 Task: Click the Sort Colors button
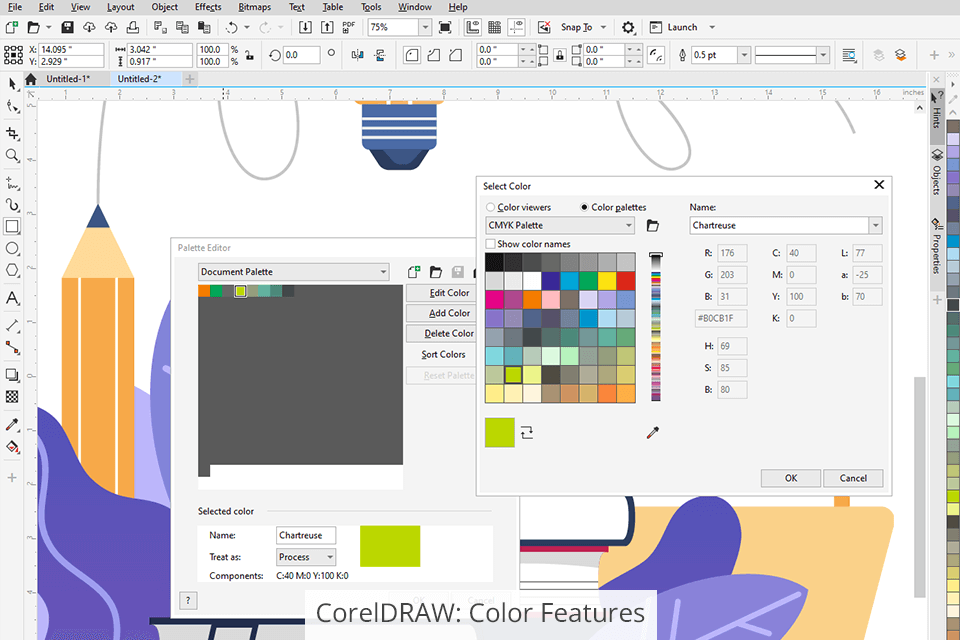pyautogui.click(x=443, y=354)
